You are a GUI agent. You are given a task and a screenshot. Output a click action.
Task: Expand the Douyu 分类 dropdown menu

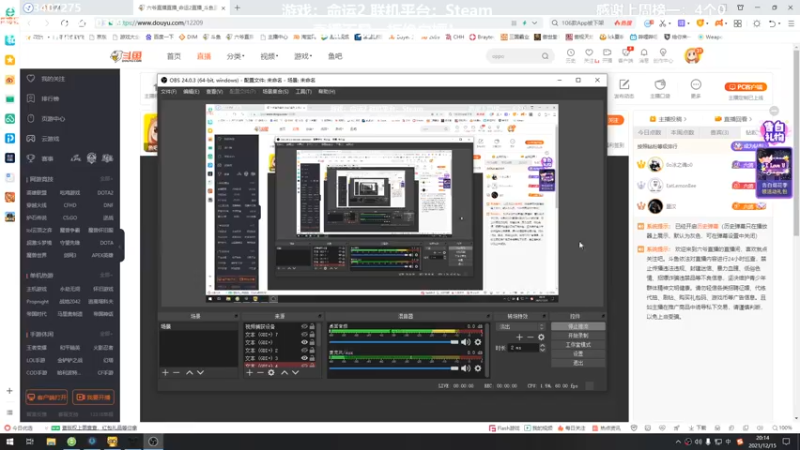(x=236, y=56)
